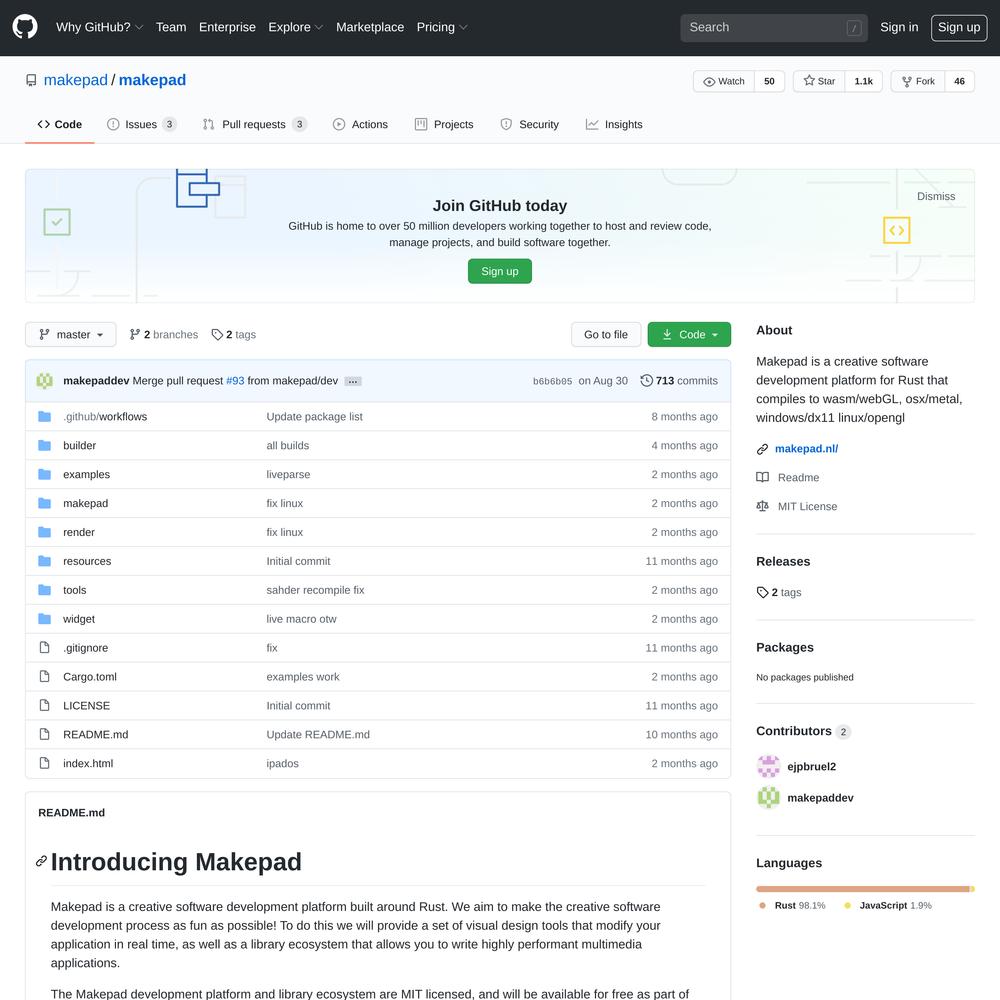The image size is (1000, 1000).
Task: Click the makepaddev contributor avatar
Action: pyautogui.click(x=768, y=797)
